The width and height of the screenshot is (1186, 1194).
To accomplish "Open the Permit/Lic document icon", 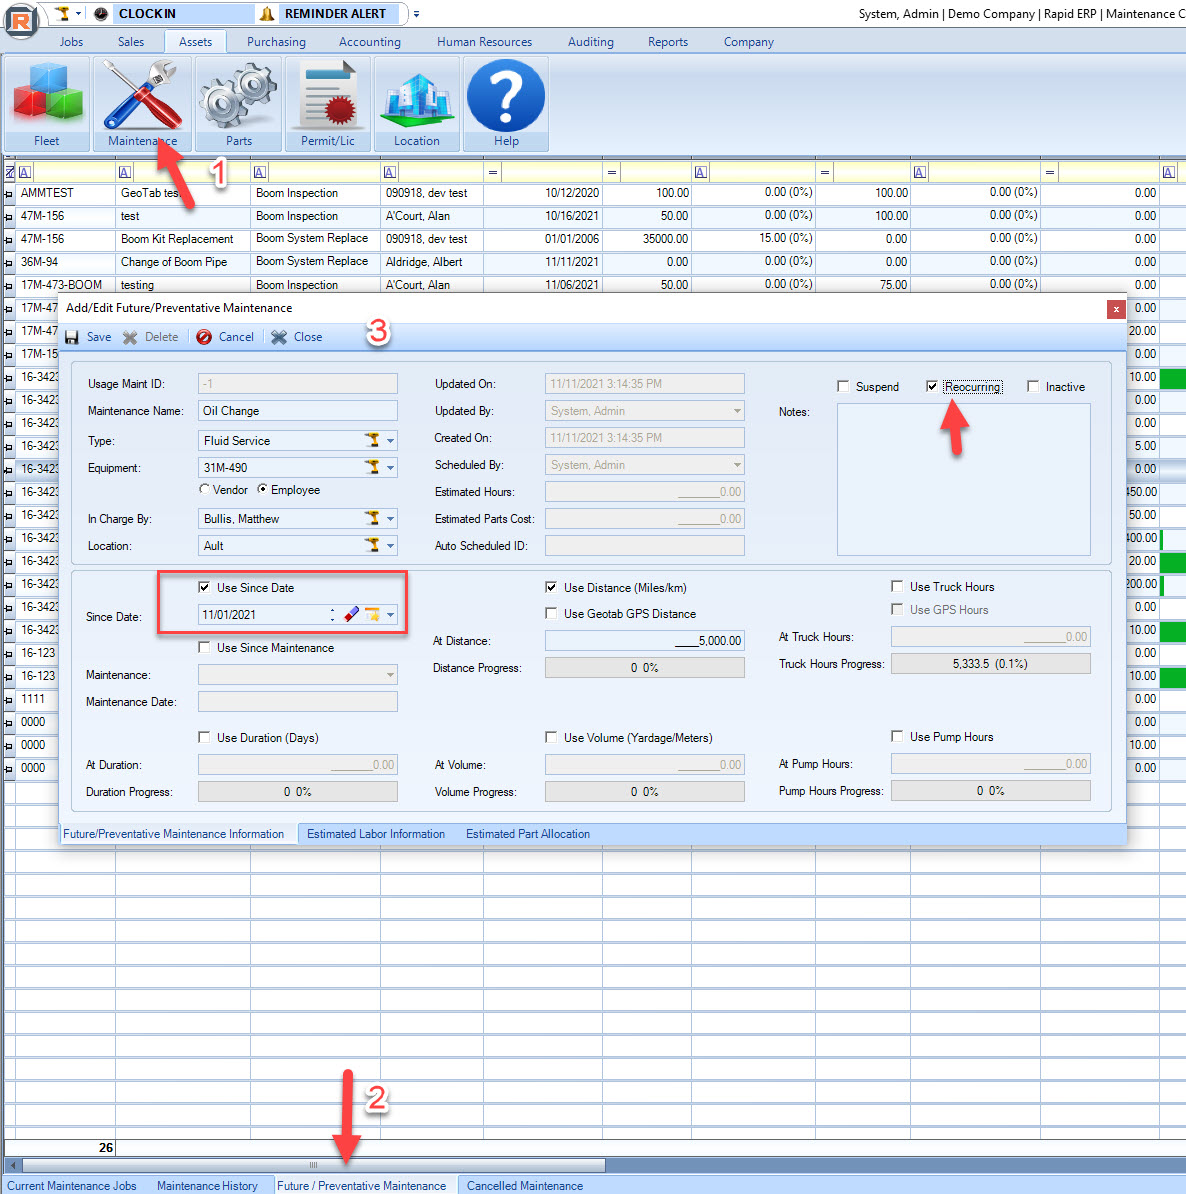I will coord(328,104).
